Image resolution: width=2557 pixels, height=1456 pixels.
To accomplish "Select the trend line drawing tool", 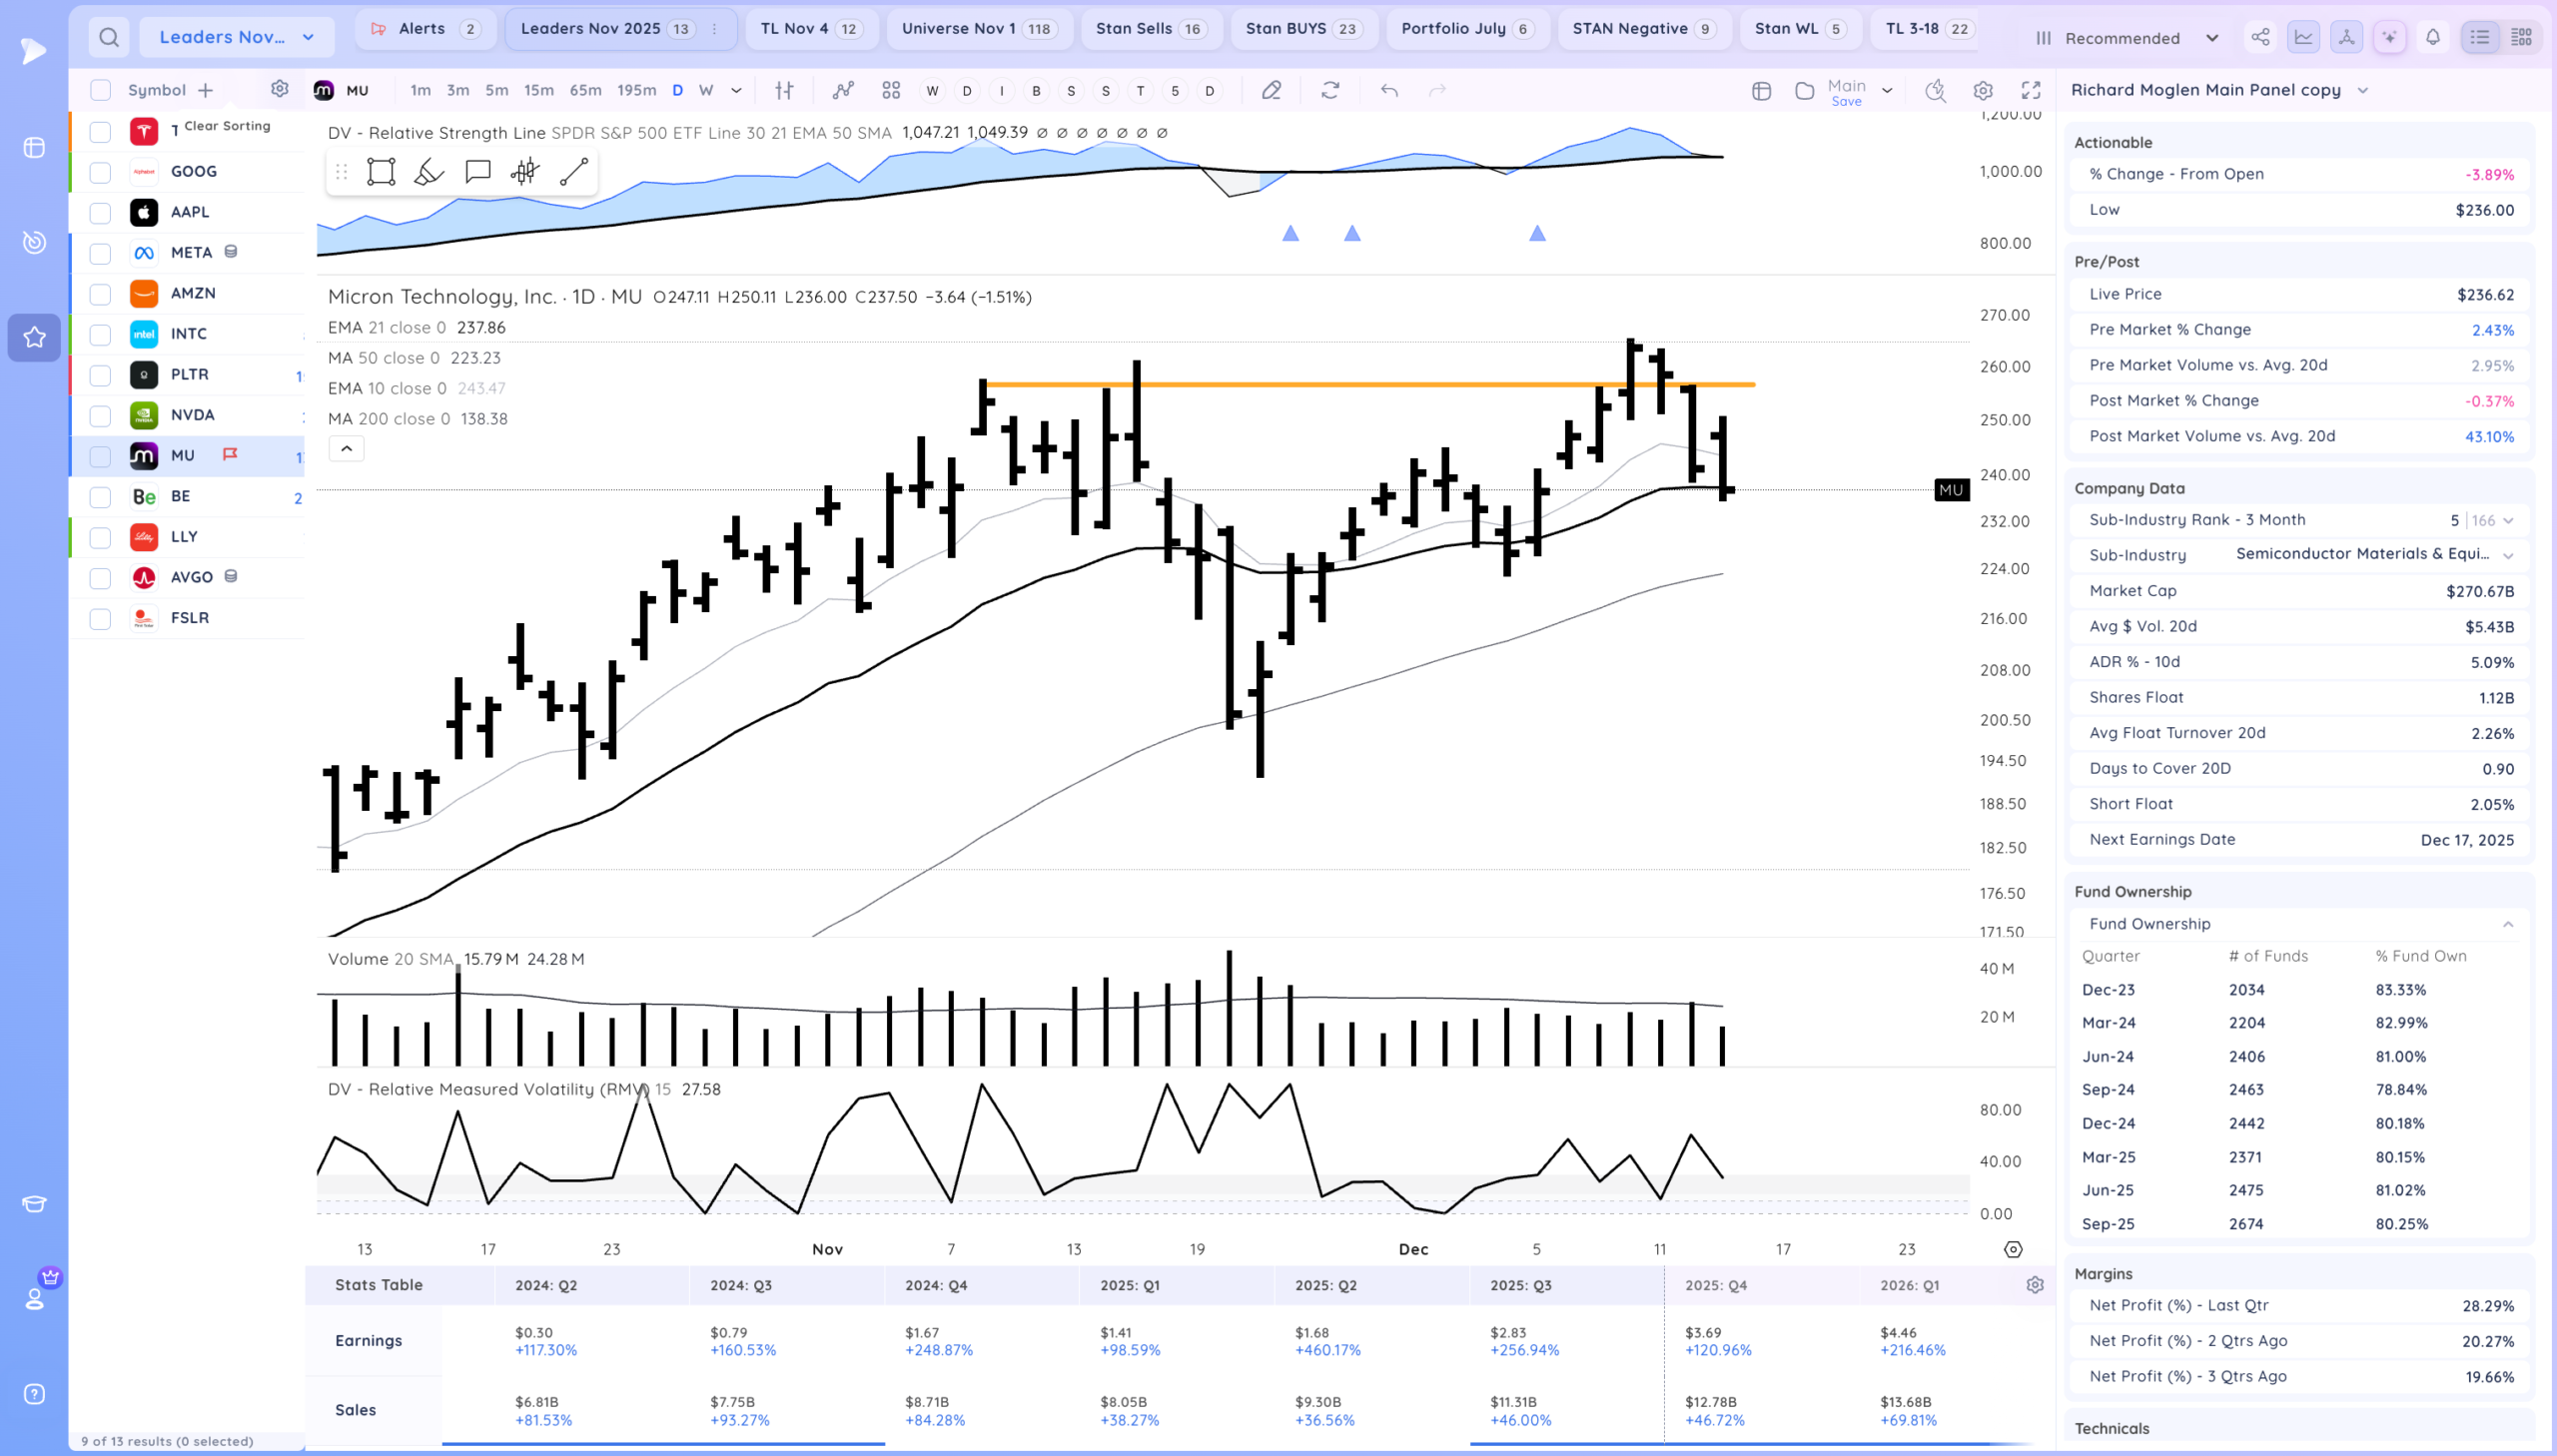I will point(573,172).
